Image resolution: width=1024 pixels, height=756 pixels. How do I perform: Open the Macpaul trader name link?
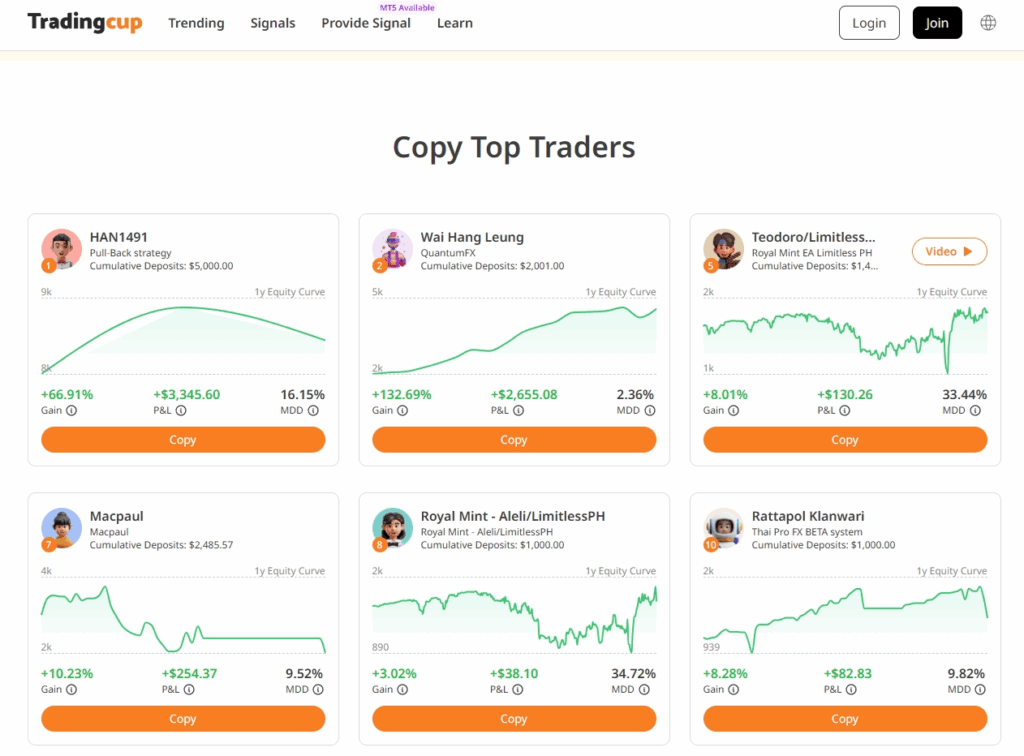tap(117, 516)
